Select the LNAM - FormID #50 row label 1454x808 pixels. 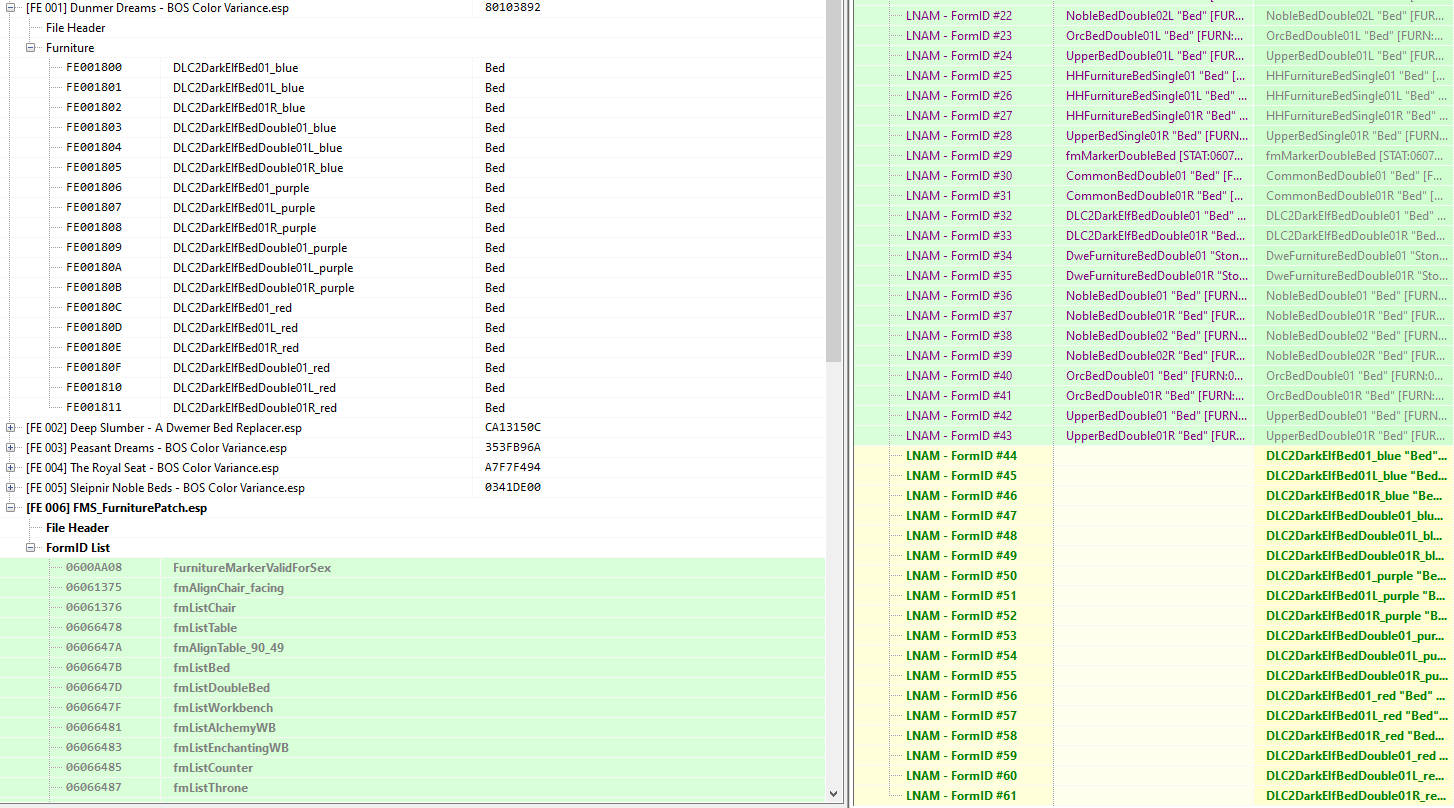961,576
